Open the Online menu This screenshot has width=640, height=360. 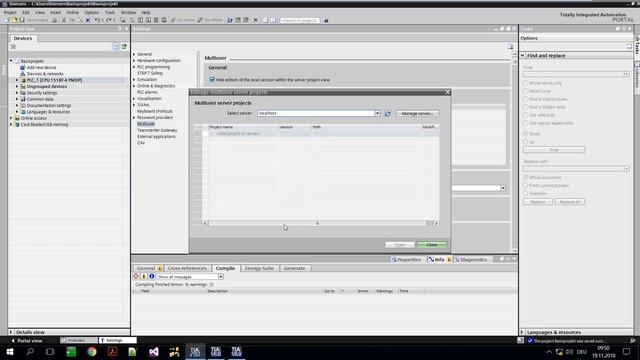point(72,12)
